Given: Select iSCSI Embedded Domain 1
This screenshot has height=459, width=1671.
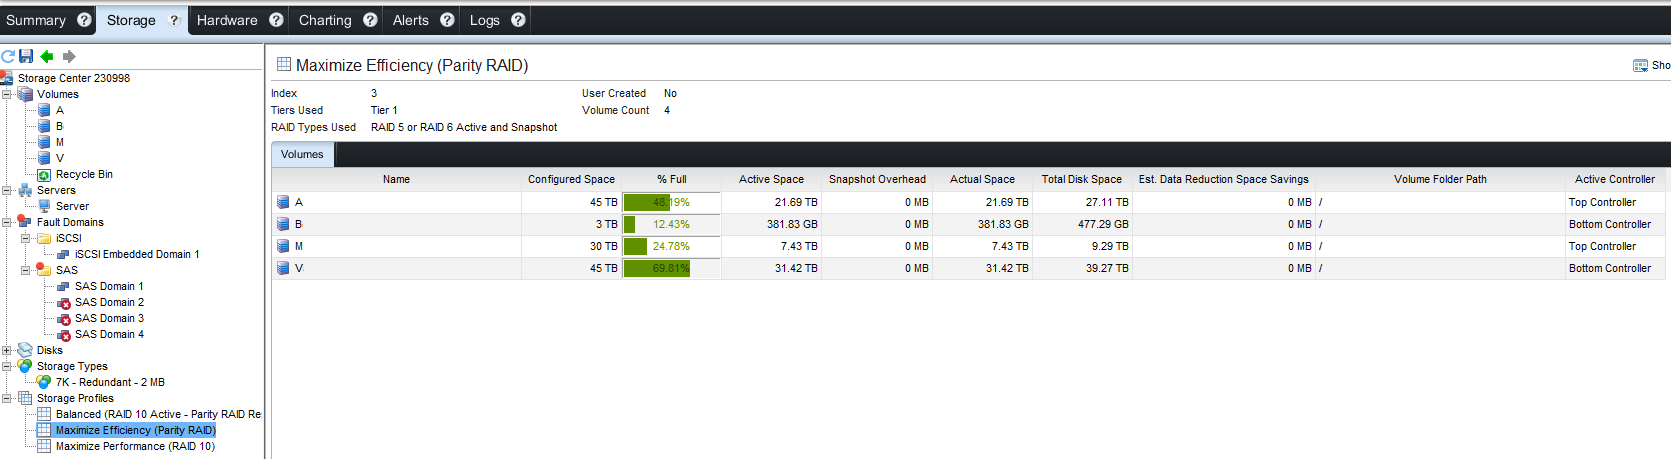Looking at the screenshot, I should click(137, 254).
